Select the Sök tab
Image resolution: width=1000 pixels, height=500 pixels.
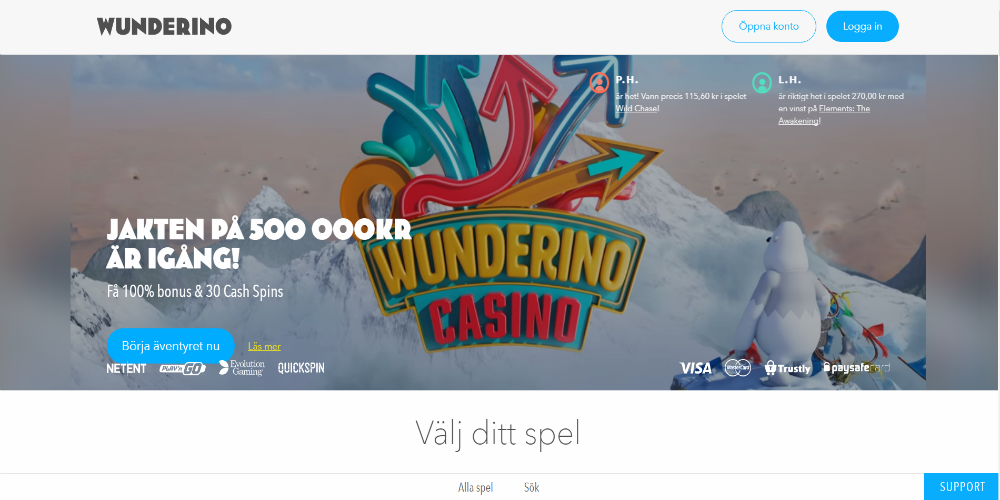point(531,487)
